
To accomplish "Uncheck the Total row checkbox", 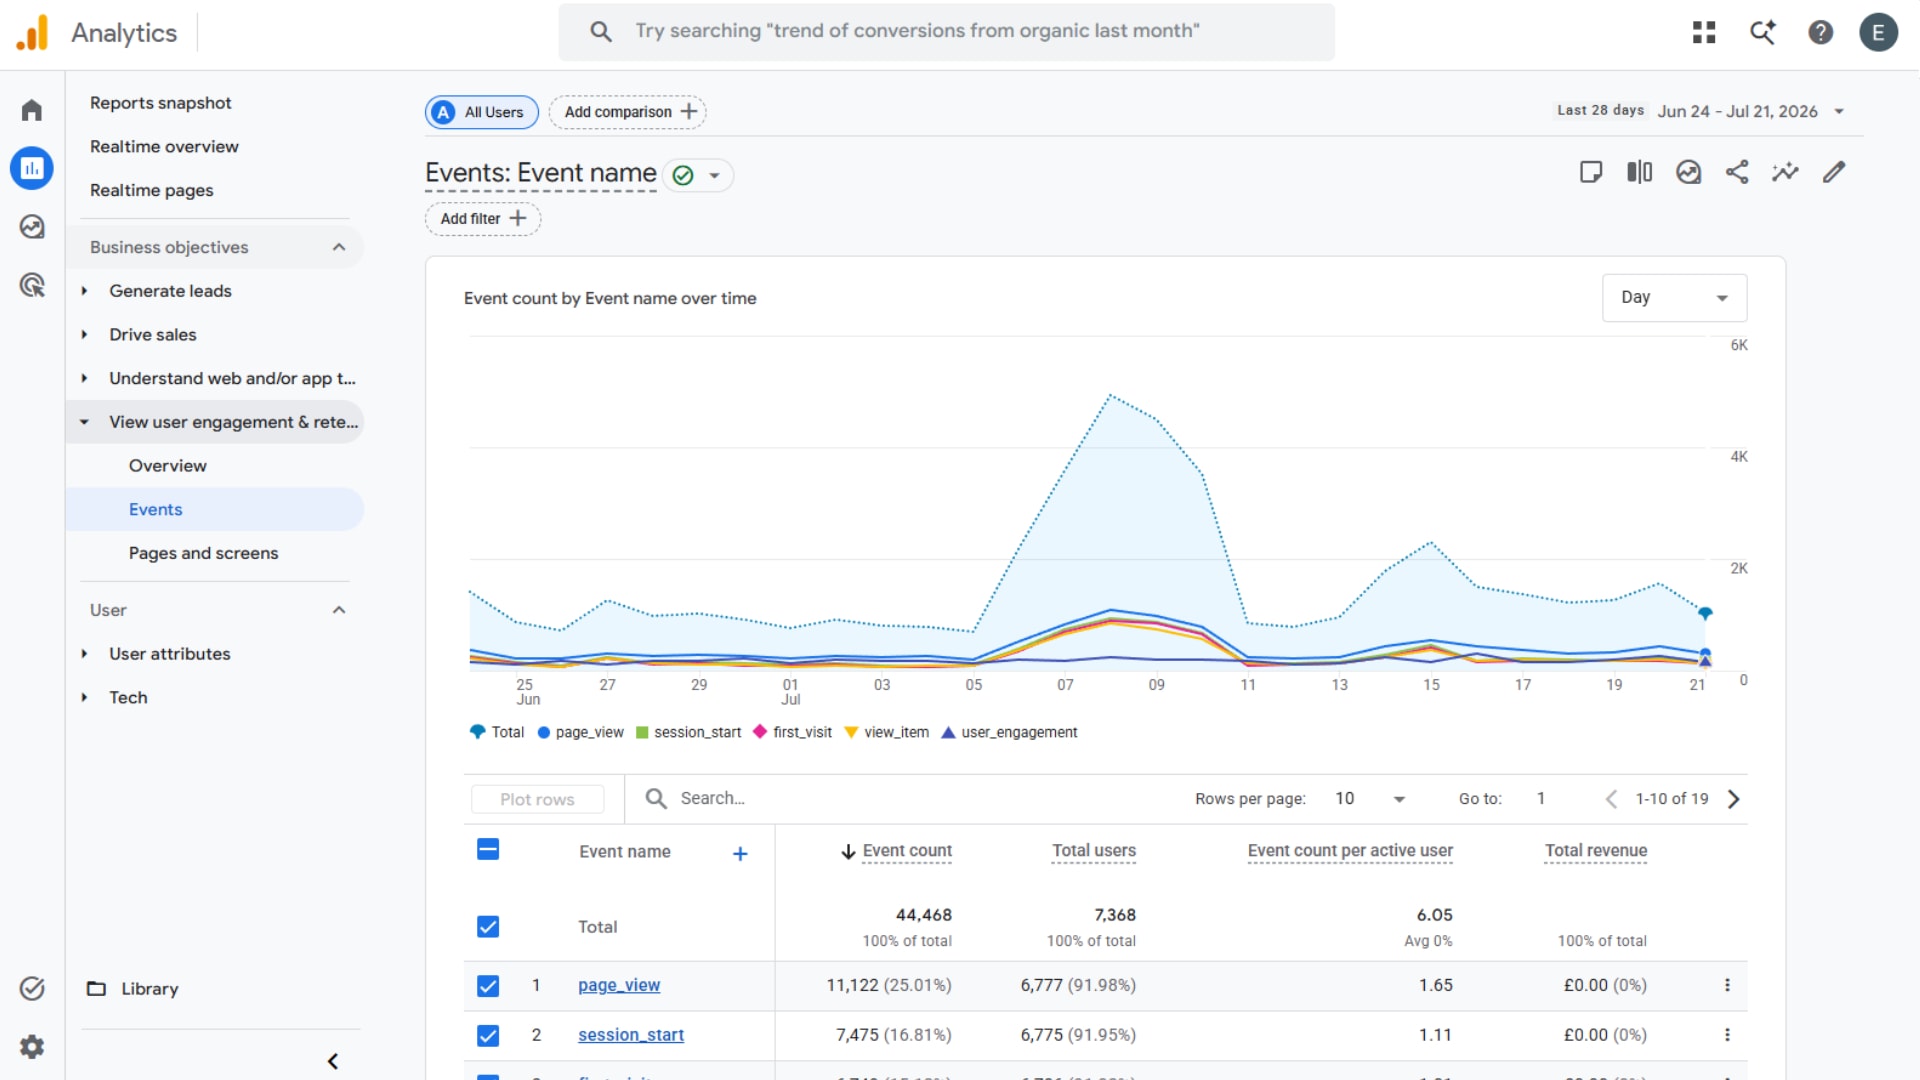I will pos(488,927).
